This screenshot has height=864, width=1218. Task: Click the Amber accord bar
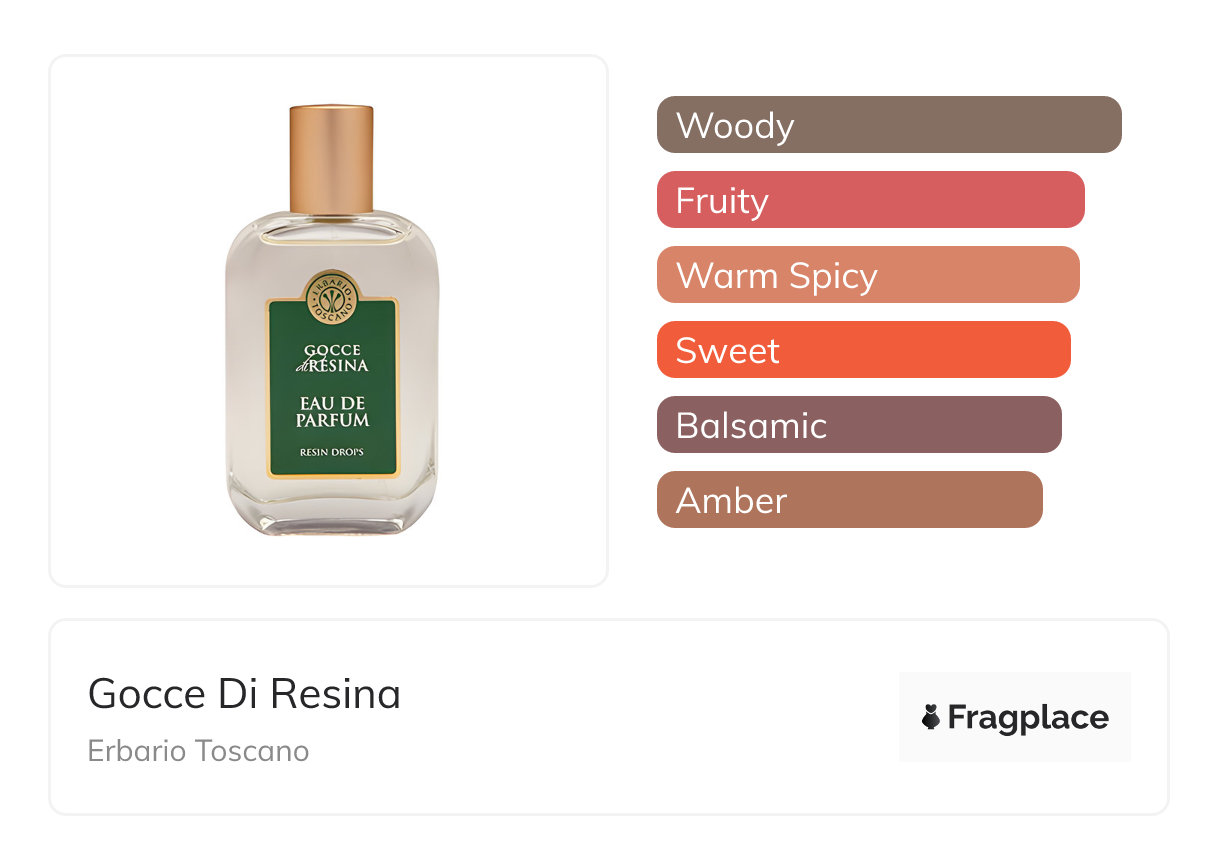(x=849, y=500)
